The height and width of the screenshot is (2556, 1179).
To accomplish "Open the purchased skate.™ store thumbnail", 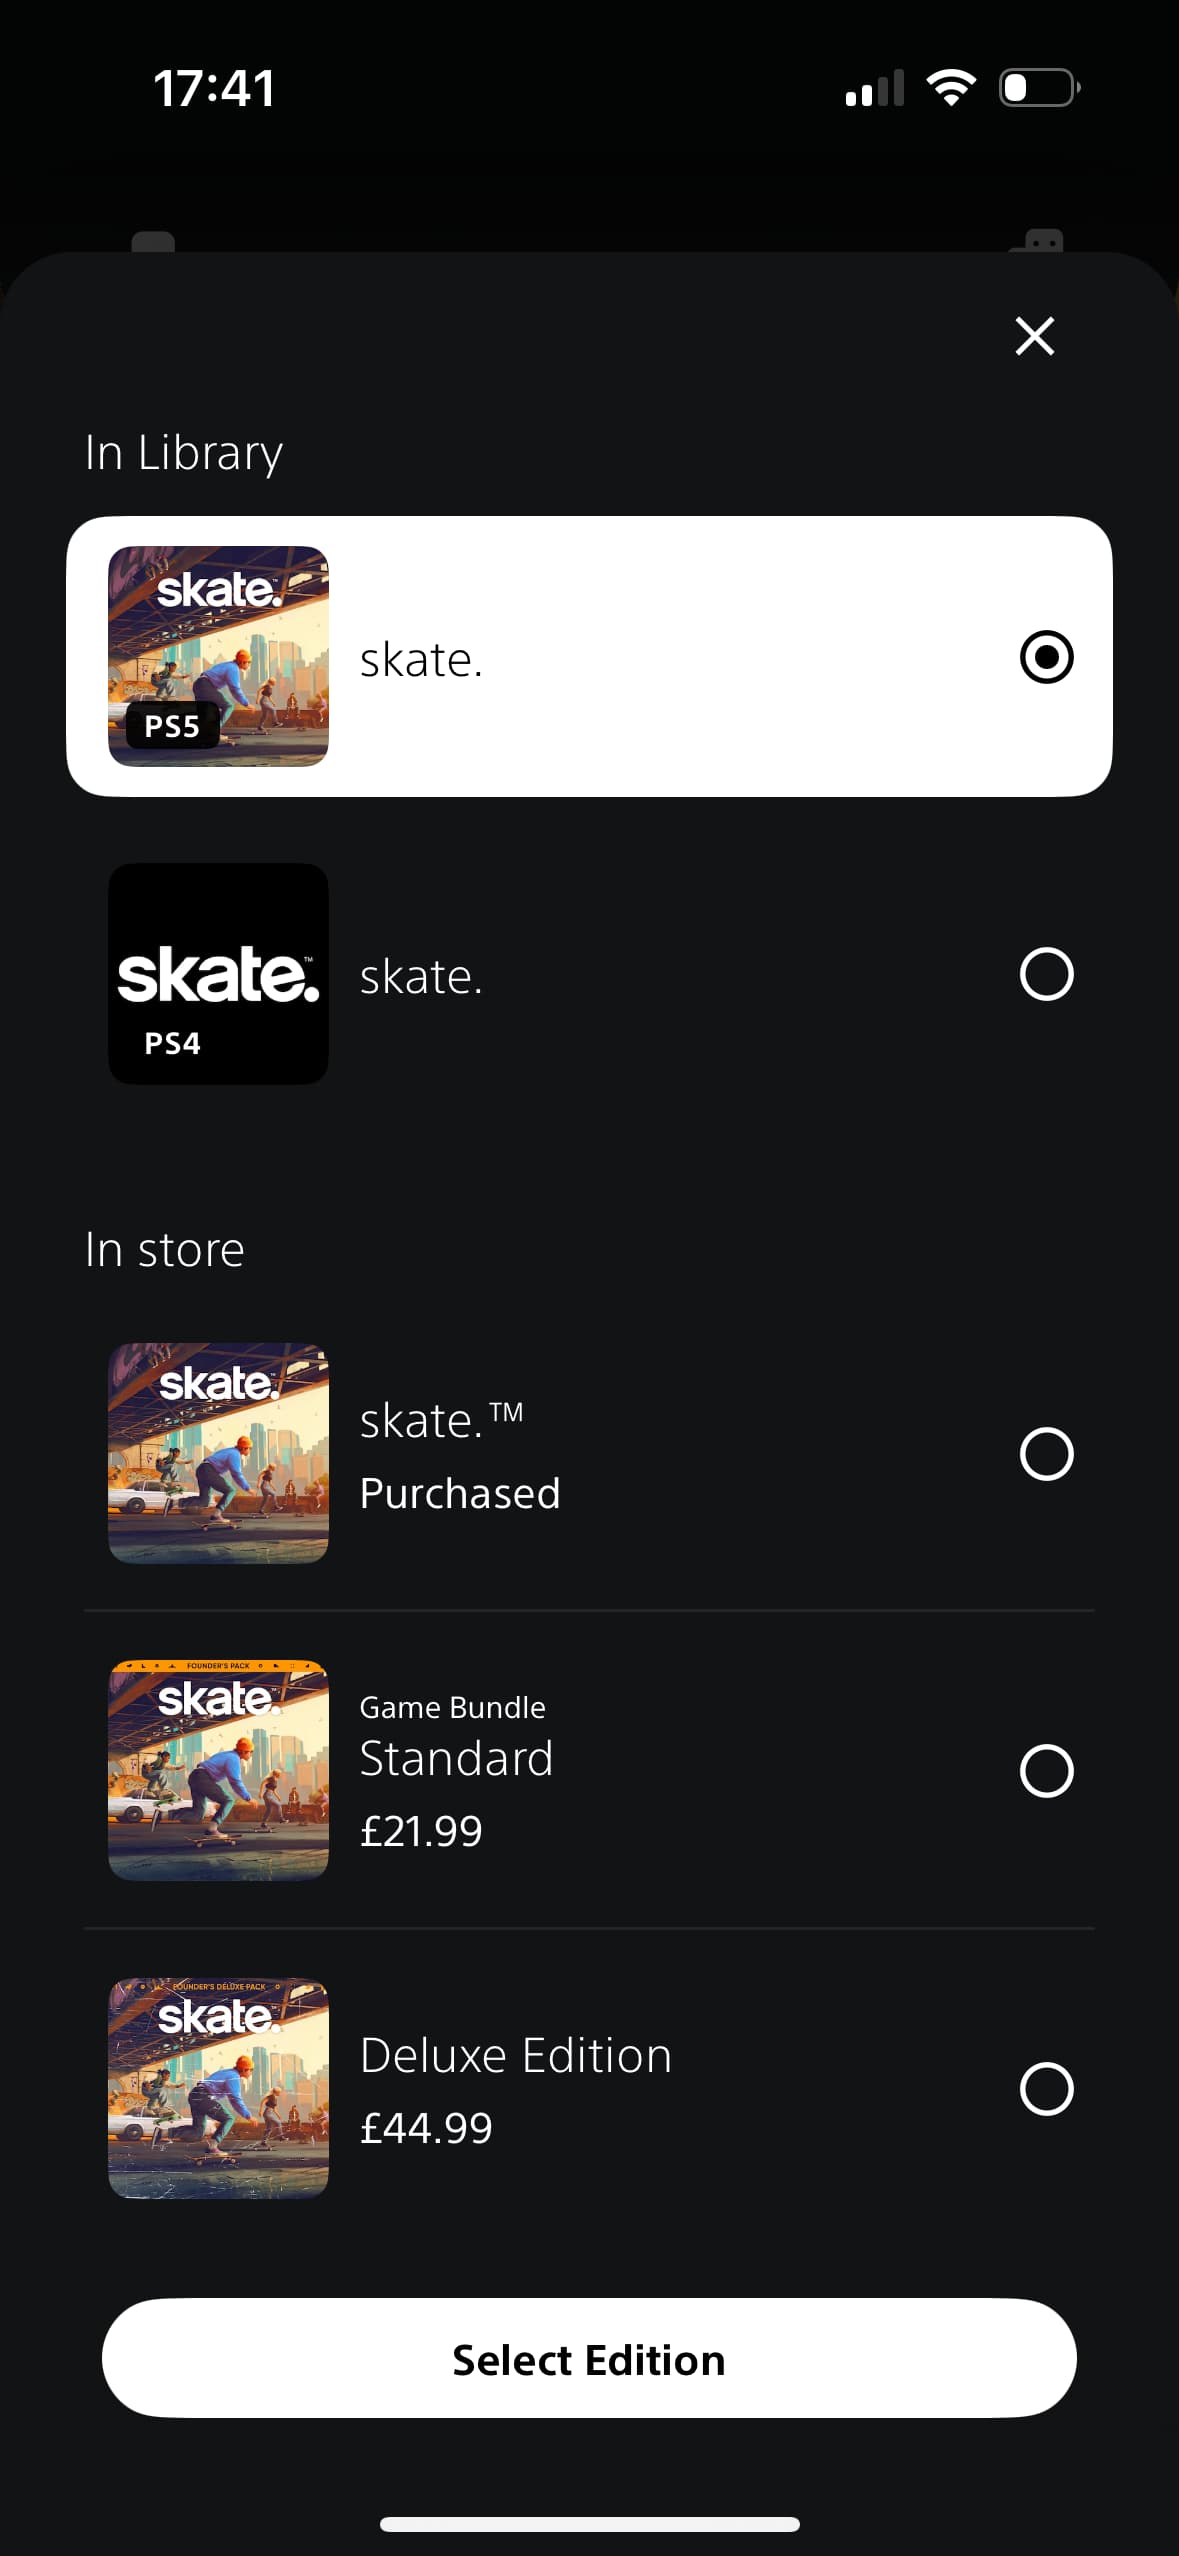I will point(218,1453).
